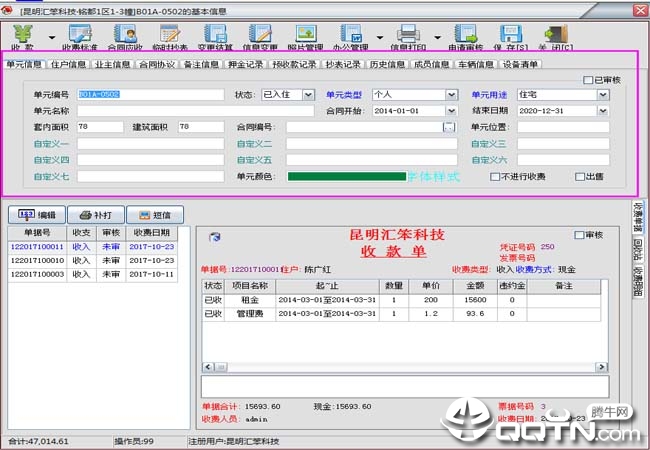Select receipt row 122017100003
Image resolution: width=650 pixels, height=450 pixels.
[93, 274]
